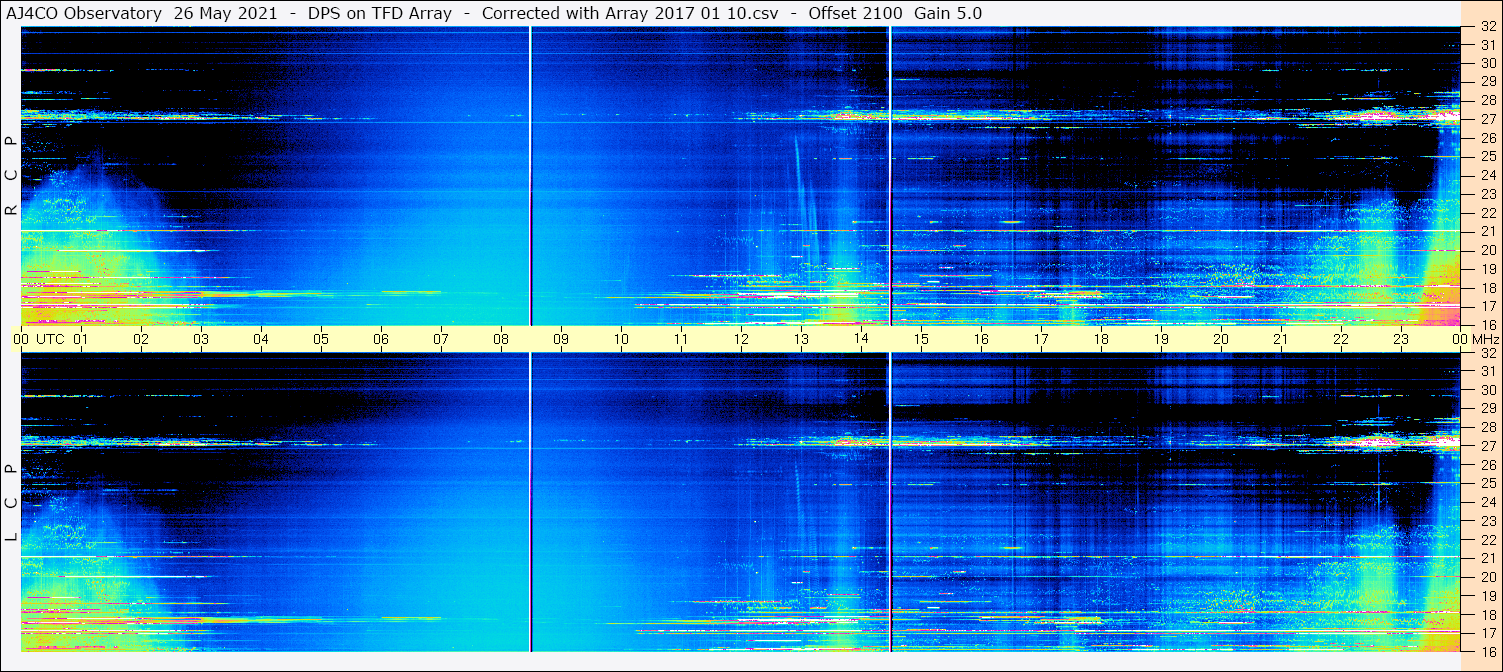Click the RCP vertical label on left edge
This screenshot has width=1503, height=672.
coord(11,176)
